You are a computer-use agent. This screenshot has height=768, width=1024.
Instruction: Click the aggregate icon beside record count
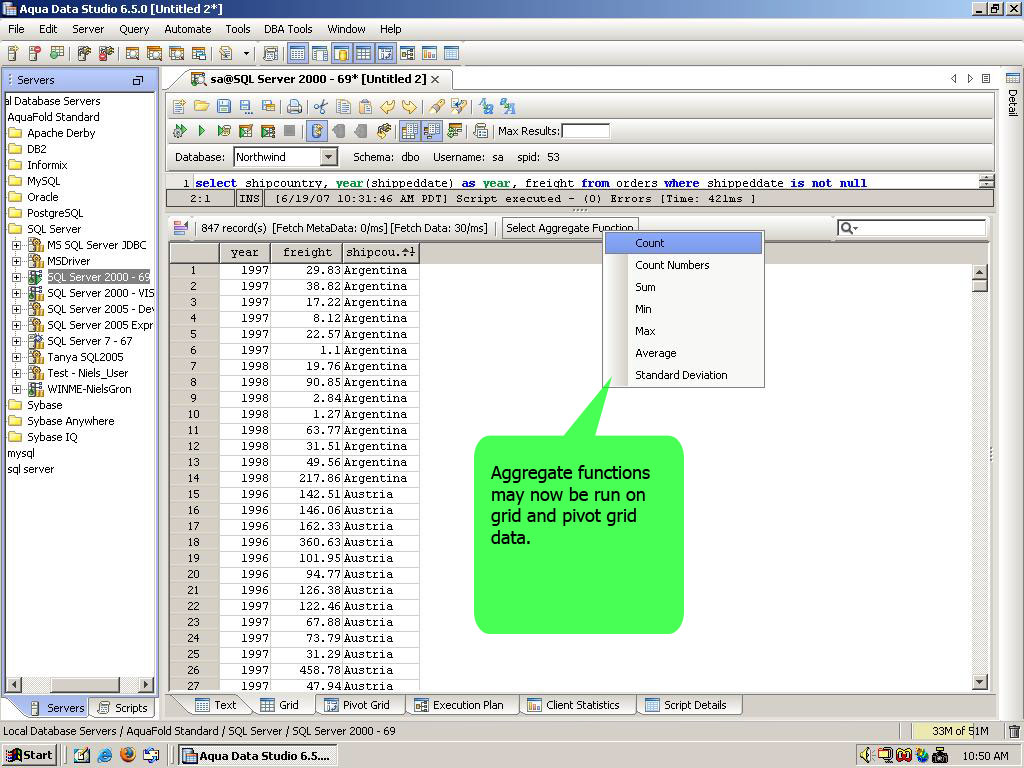tap(181, 228)
